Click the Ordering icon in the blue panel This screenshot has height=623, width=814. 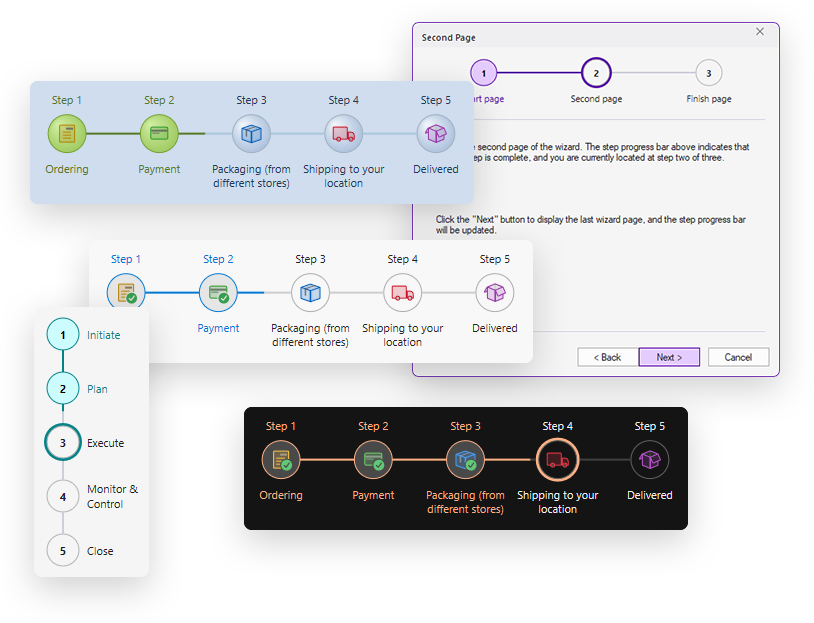click(x=67, y=133)
